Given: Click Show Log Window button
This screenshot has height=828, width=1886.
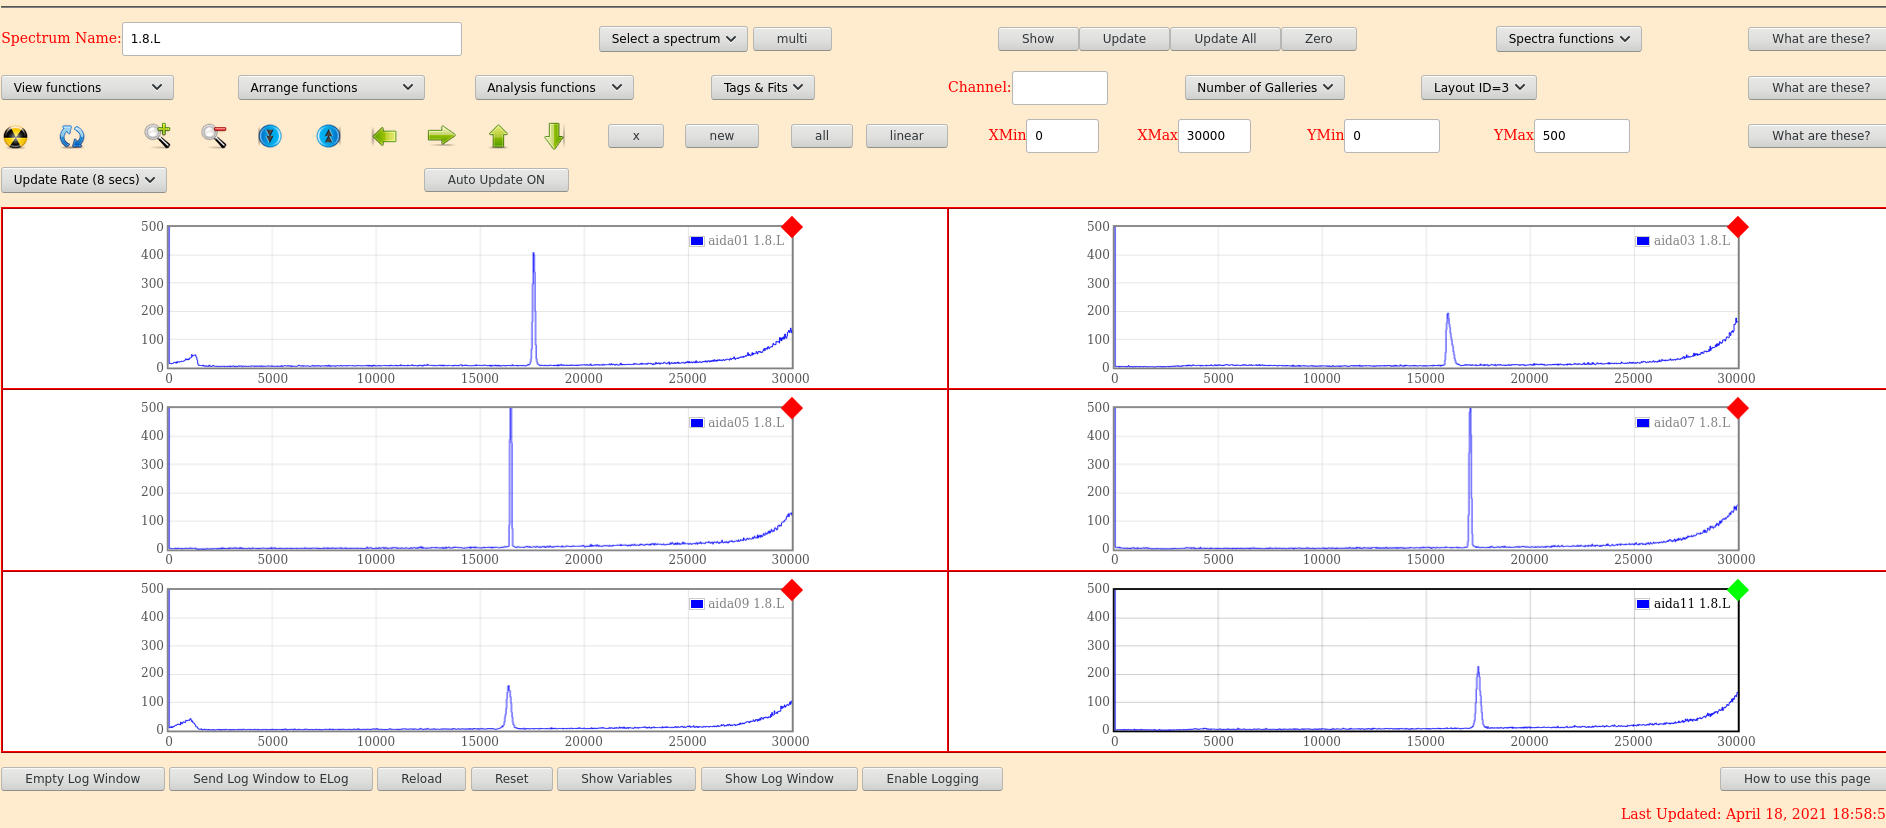Looking at the screenshot, I should pyautogui.click(x=779, y=779).
